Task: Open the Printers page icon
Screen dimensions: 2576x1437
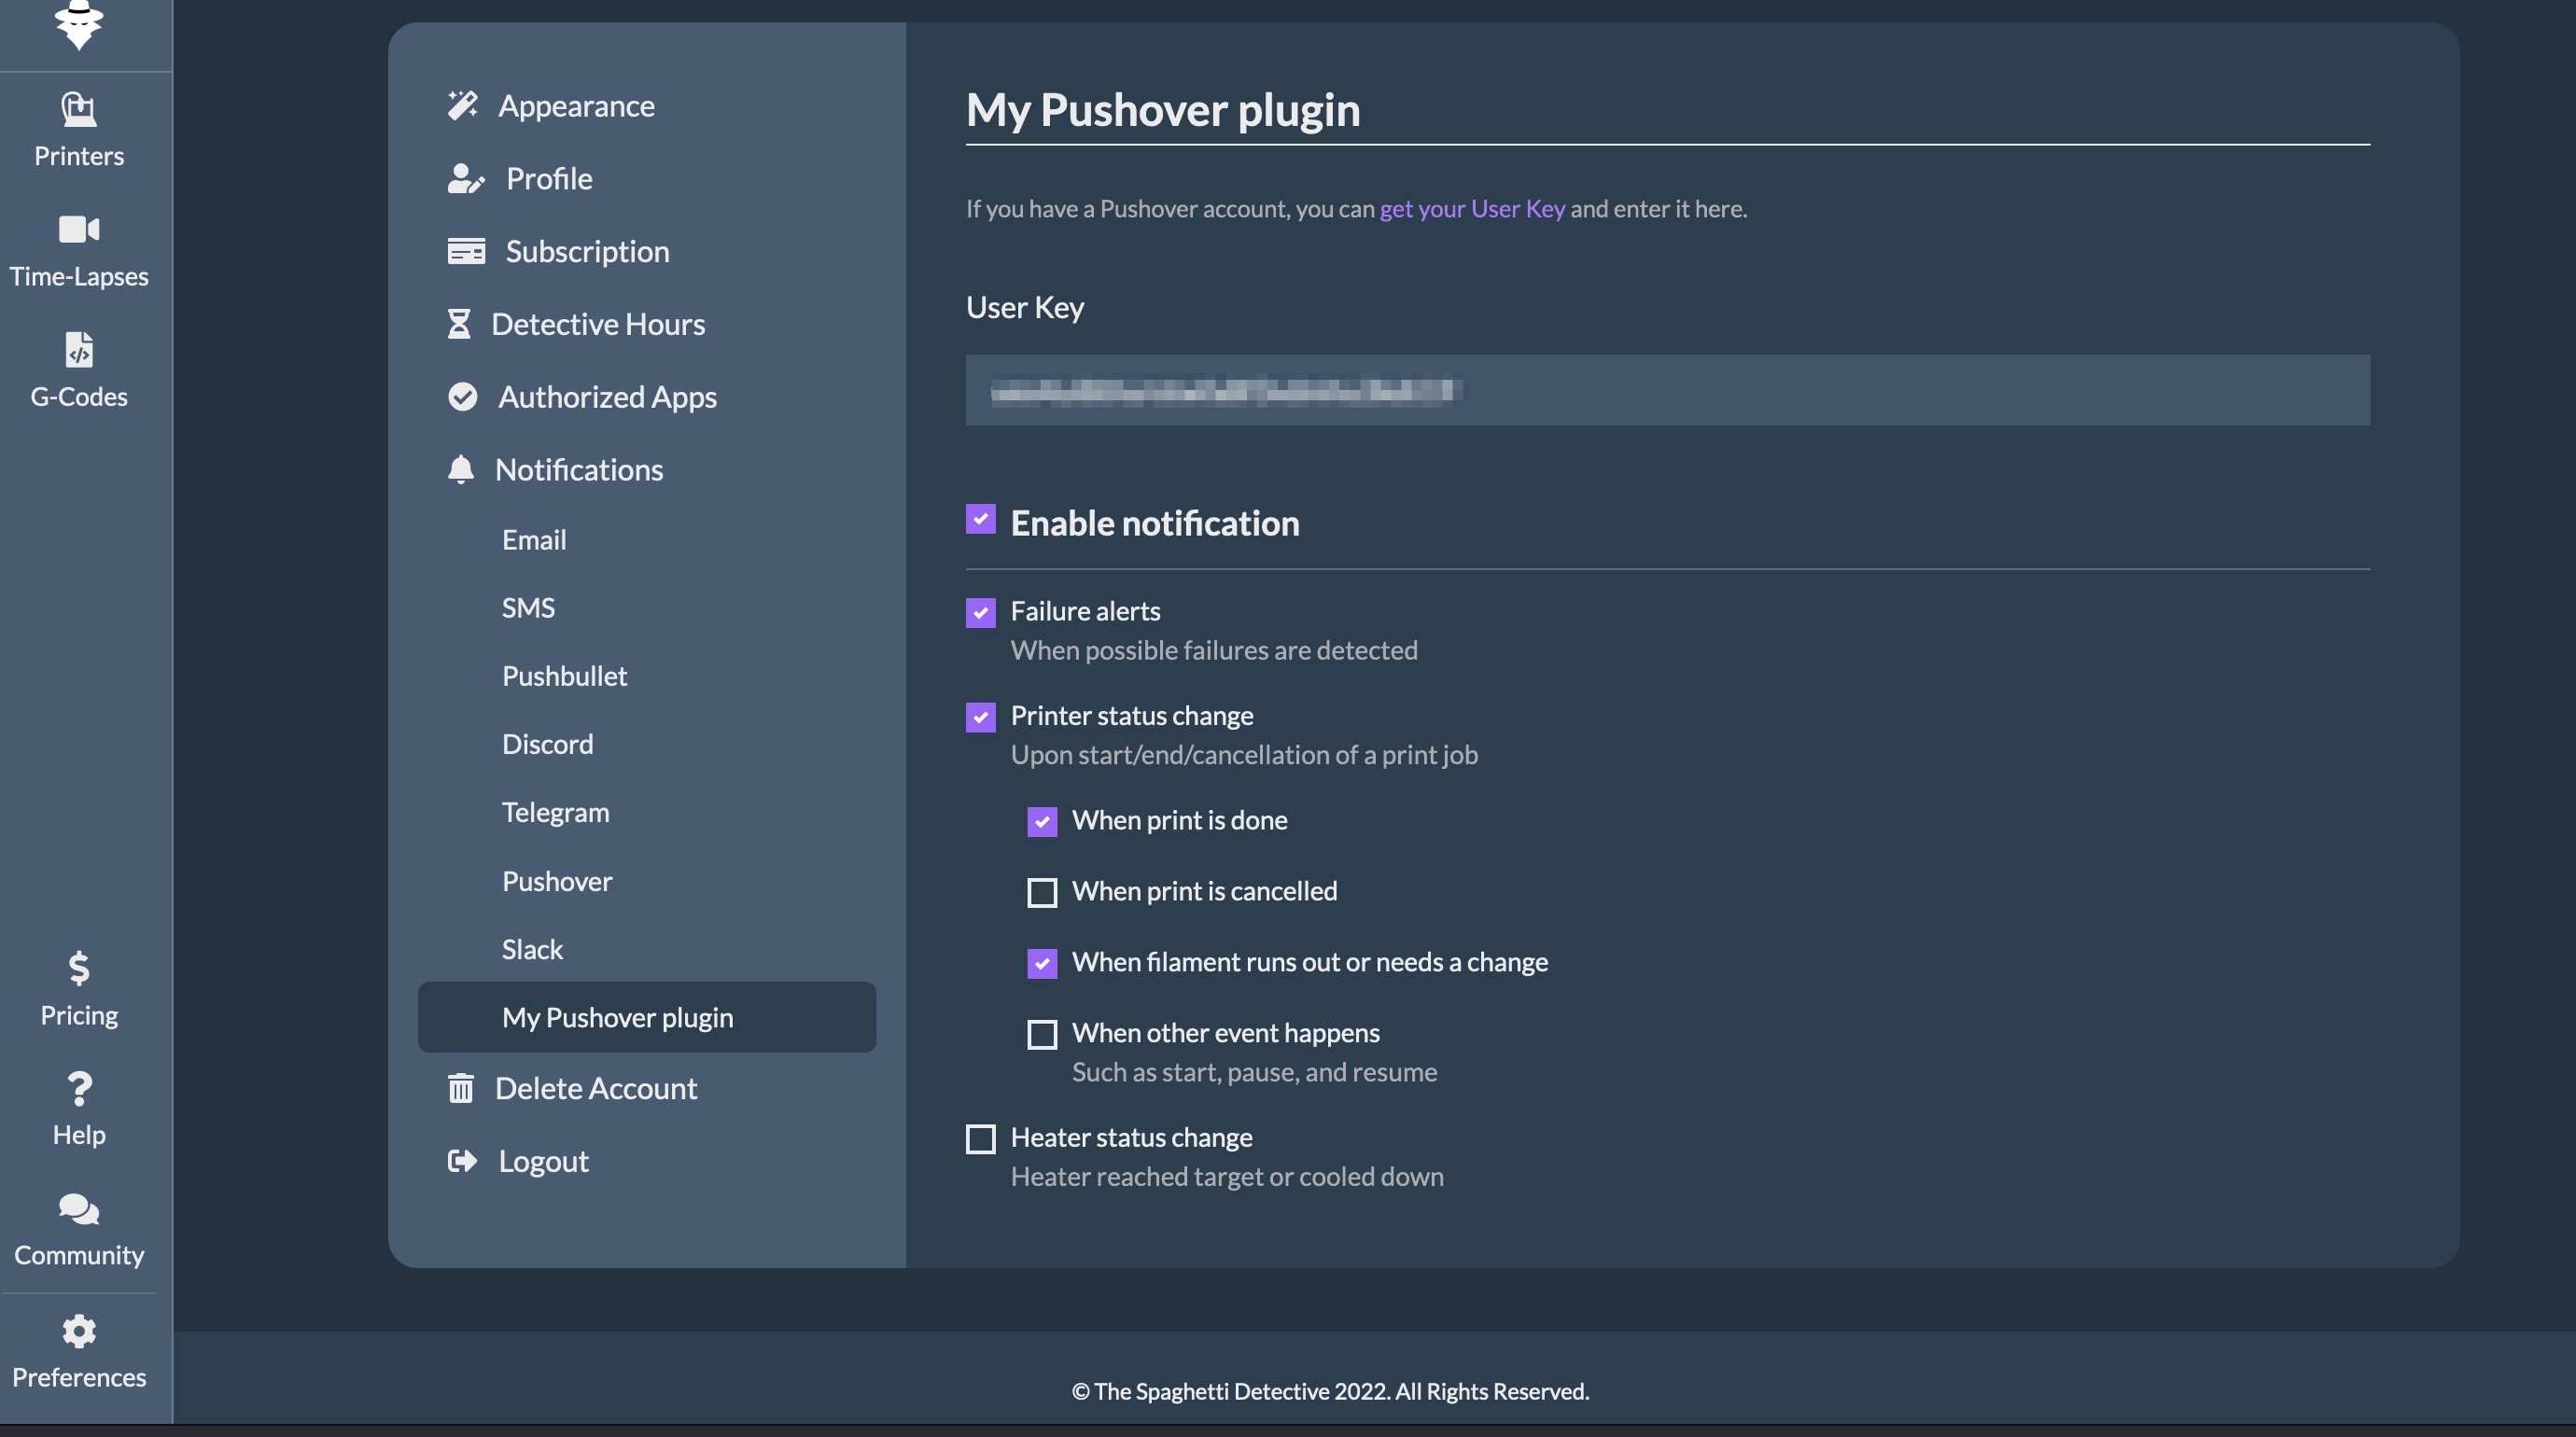Action: point(79,109)
